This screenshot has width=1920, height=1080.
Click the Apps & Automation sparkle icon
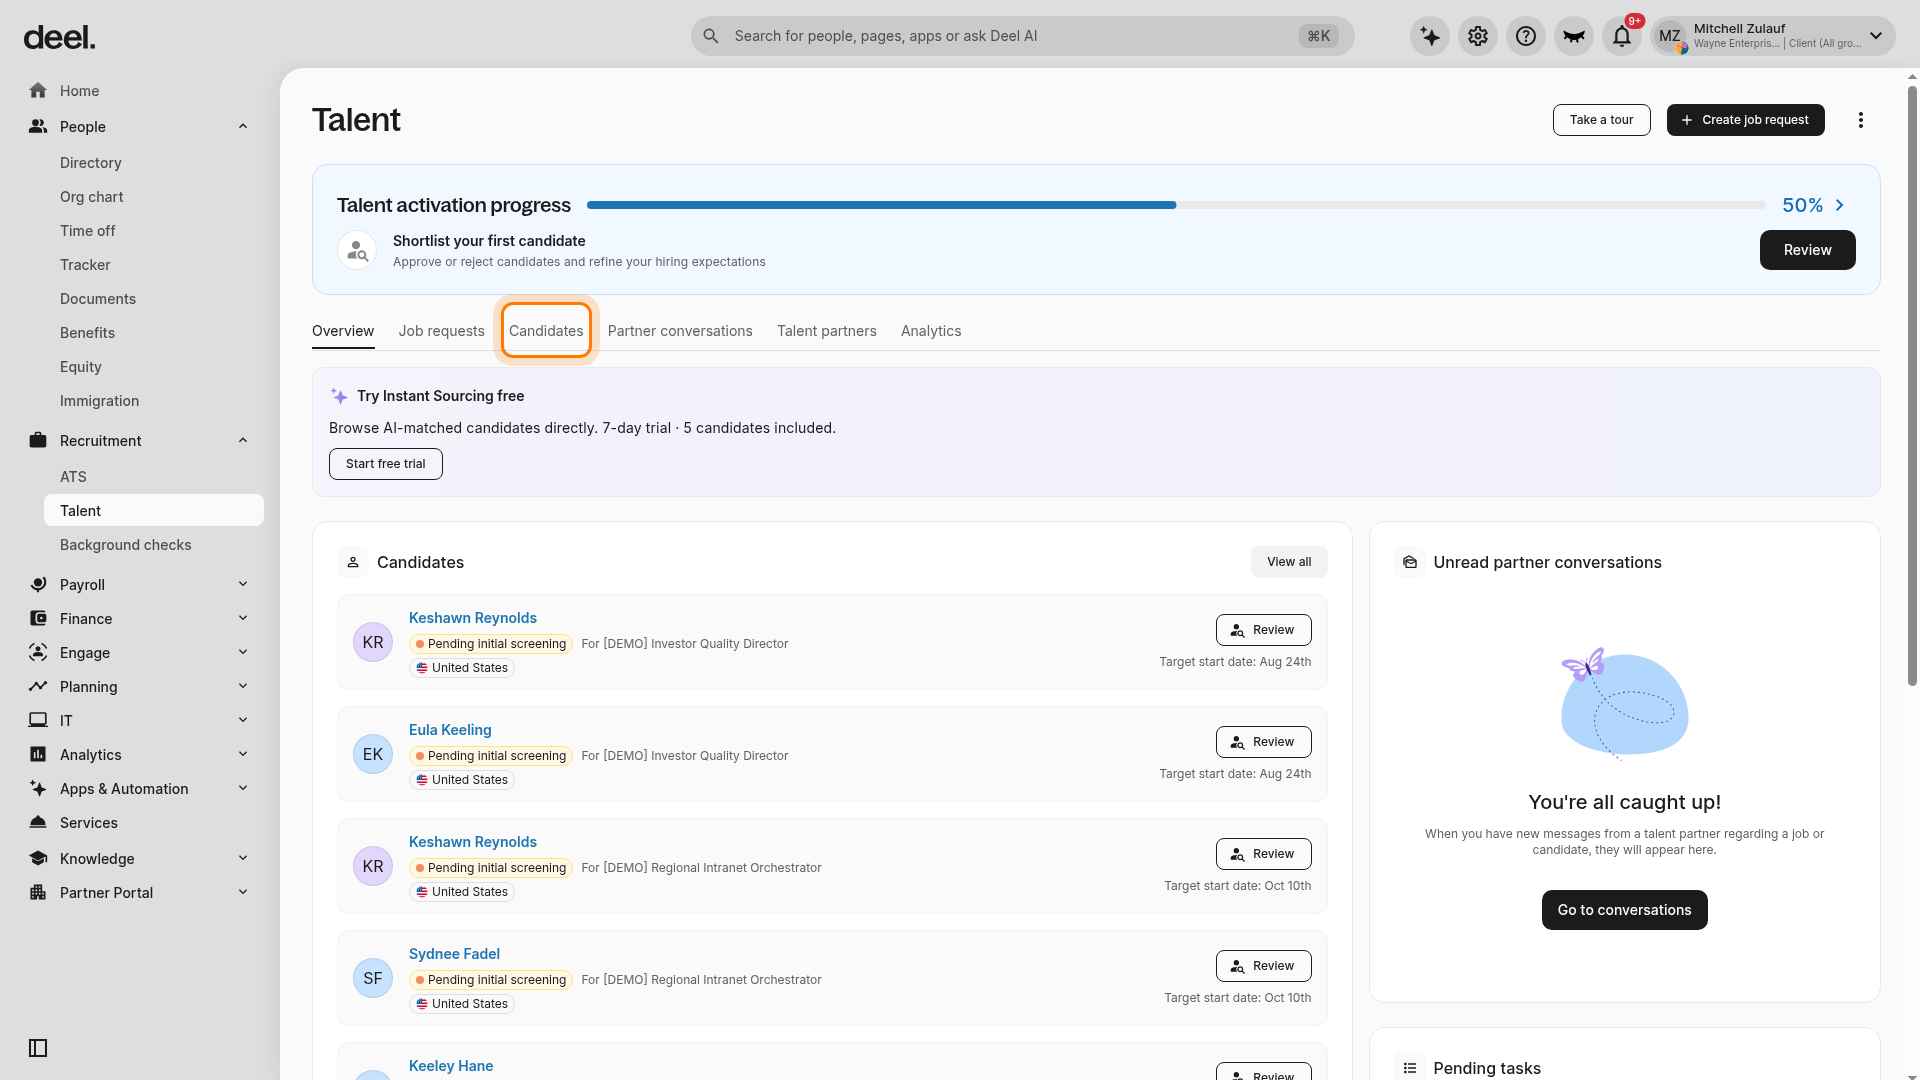(x=38, y=789)
